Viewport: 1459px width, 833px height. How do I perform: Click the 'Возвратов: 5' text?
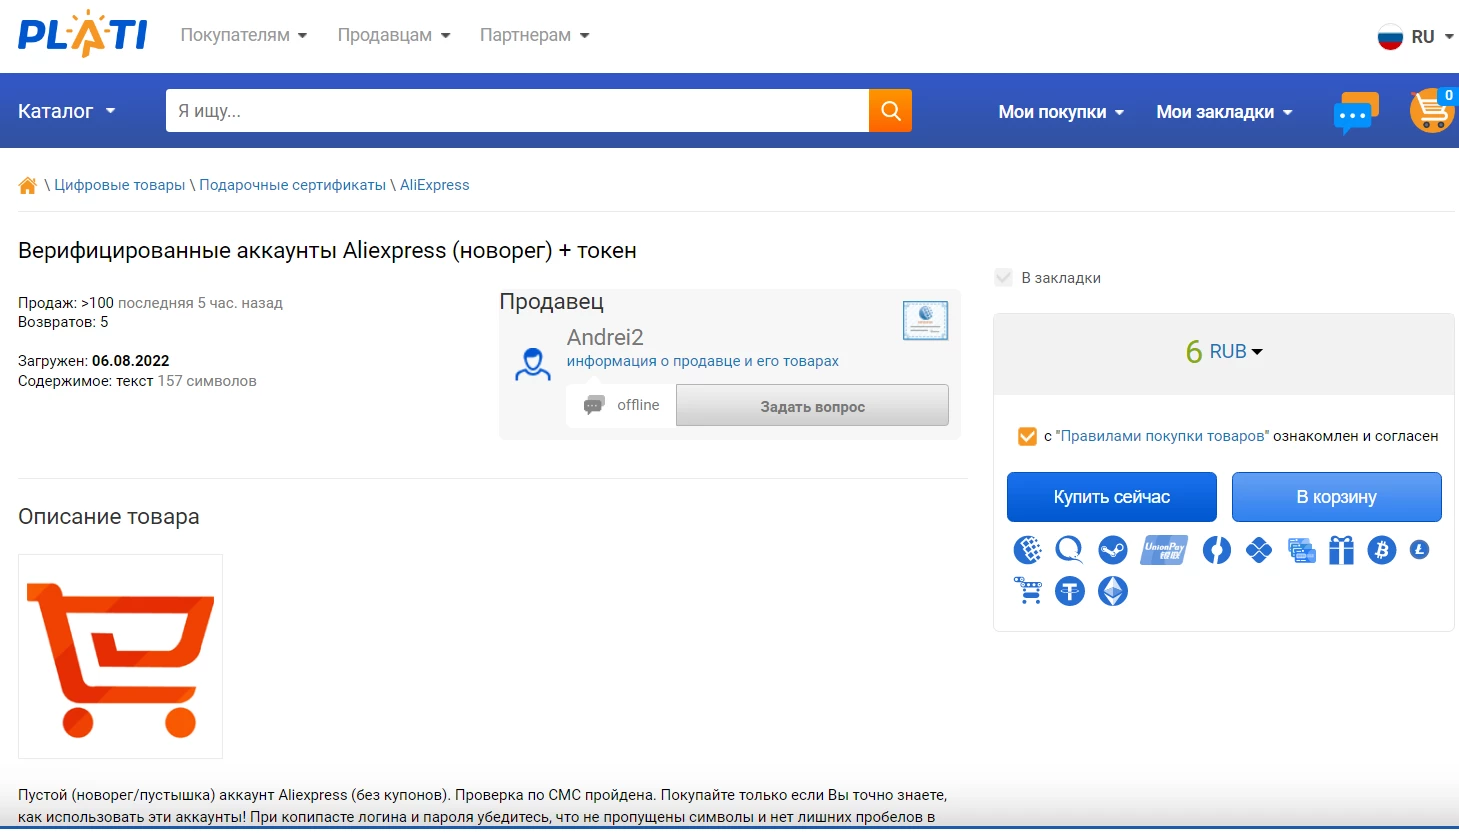point(63,322)
